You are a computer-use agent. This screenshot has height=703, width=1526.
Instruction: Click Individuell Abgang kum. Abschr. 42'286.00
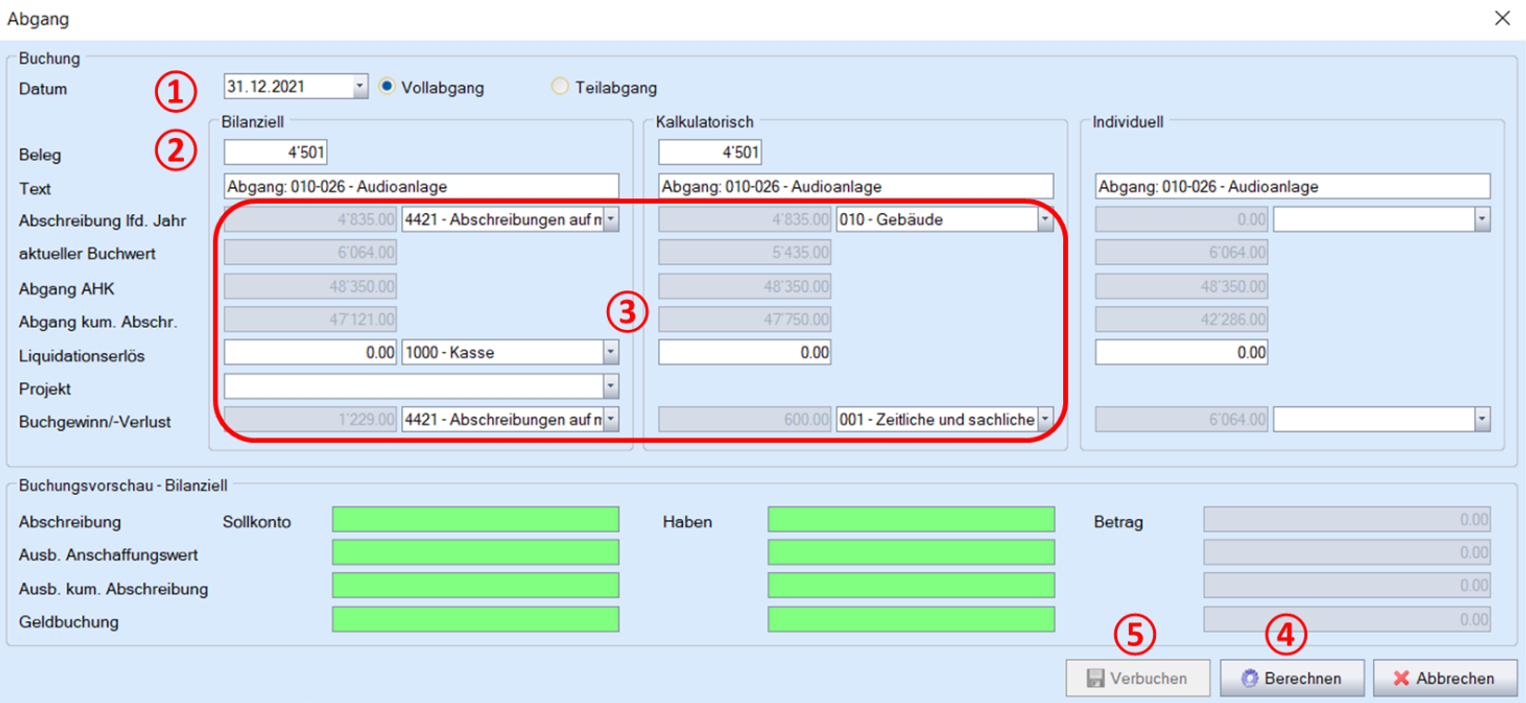coord(1182,320)
